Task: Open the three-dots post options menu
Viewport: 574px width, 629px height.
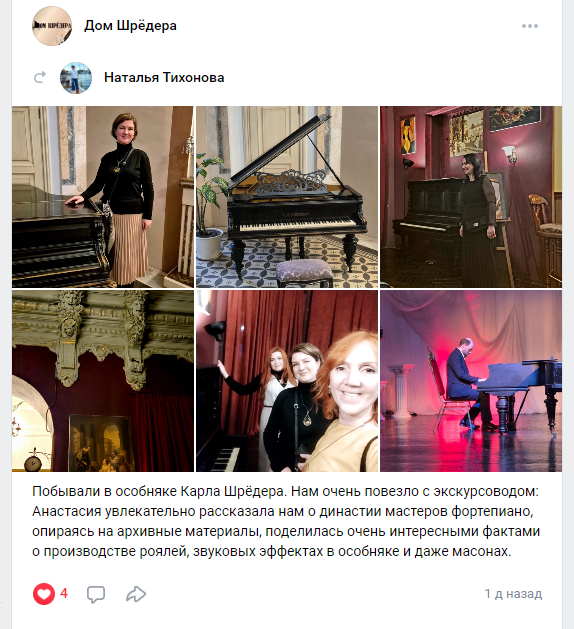Action: pyautogui.click(x=529, y=26)
